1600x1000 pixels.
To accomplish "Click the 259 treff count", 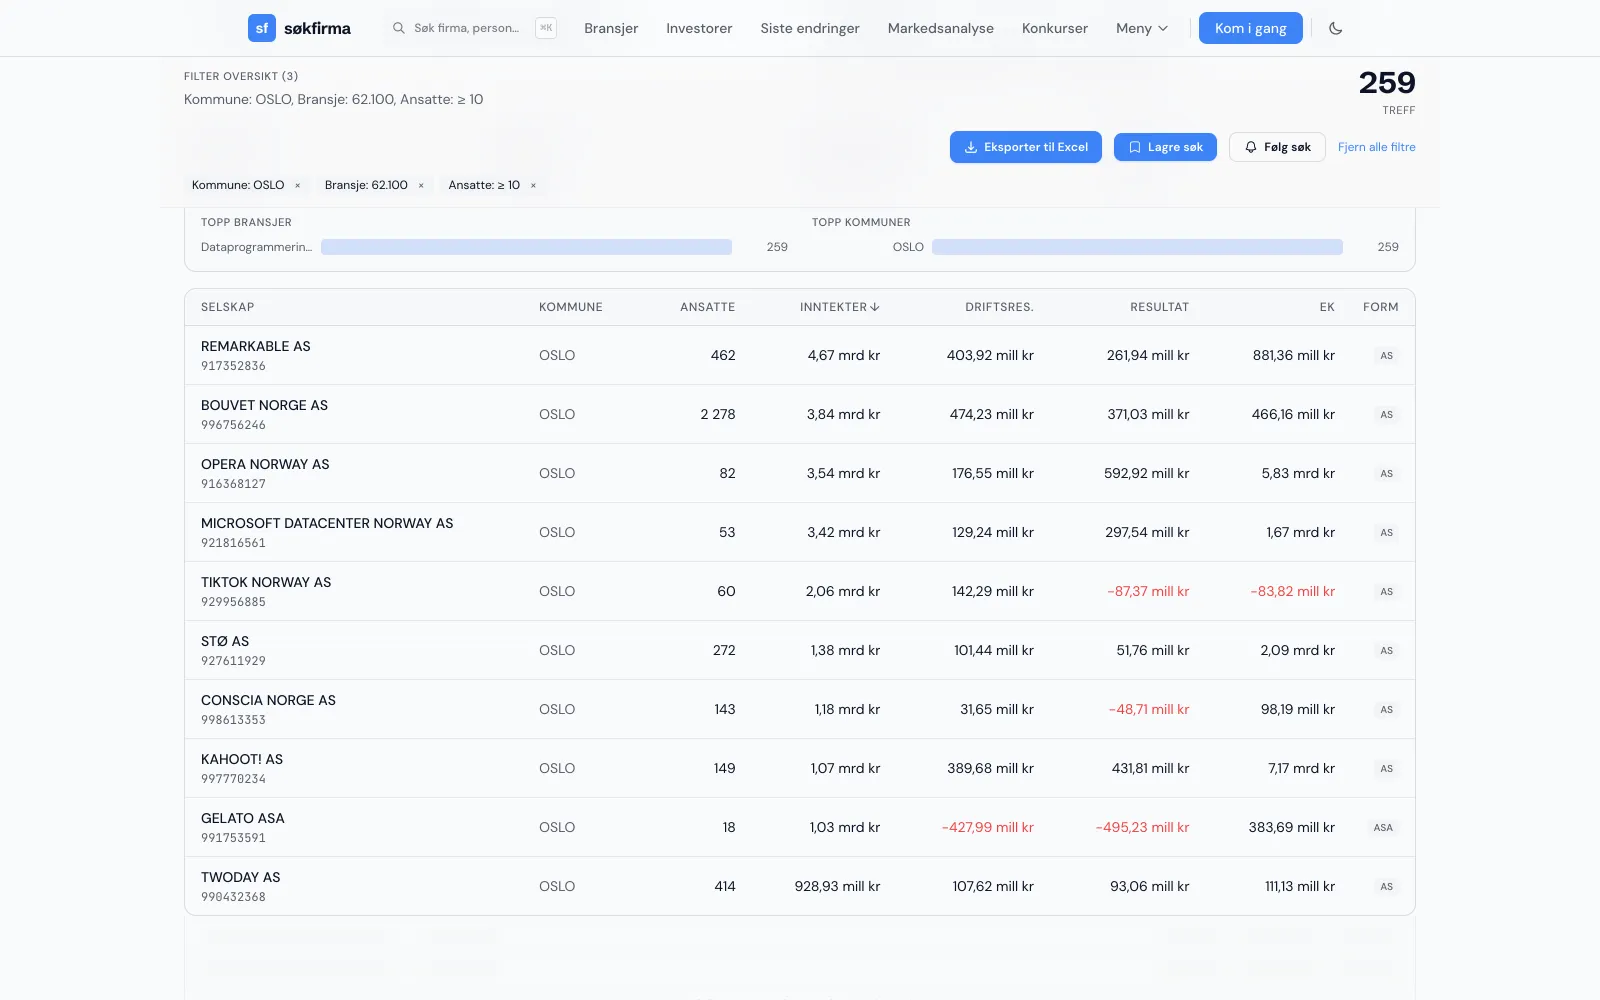I will tap(1387, 83).
